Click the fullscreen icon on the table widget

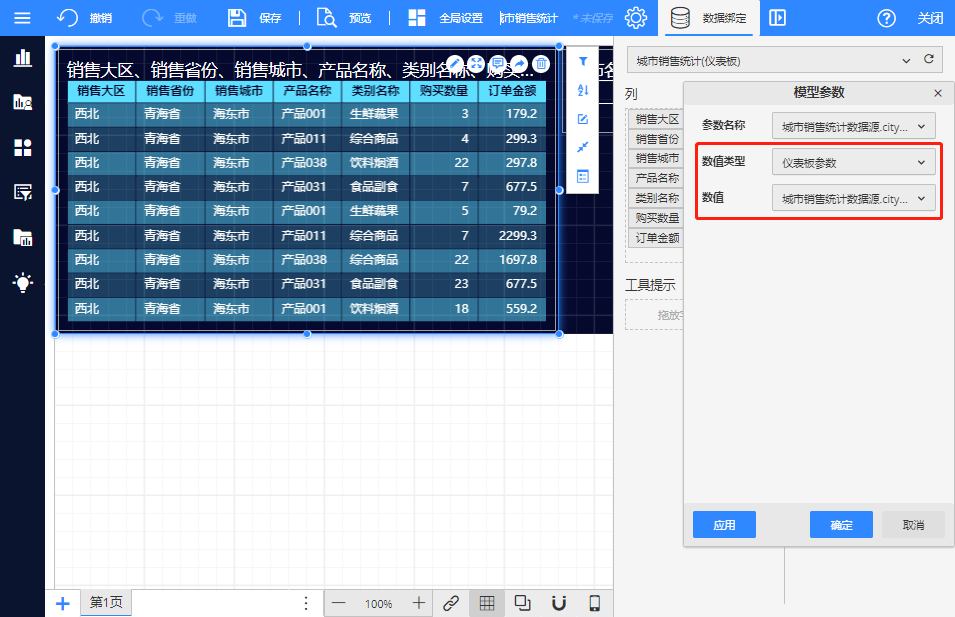476,64
